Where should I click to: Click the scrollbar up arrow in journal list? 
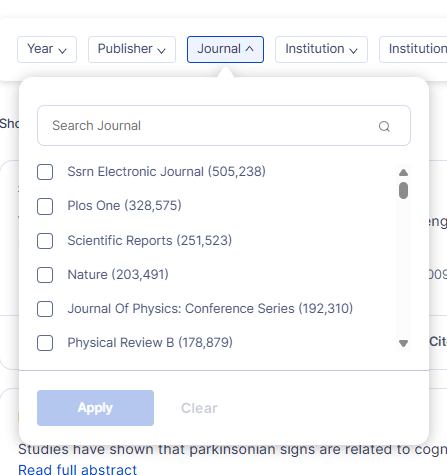coord(403,172)
